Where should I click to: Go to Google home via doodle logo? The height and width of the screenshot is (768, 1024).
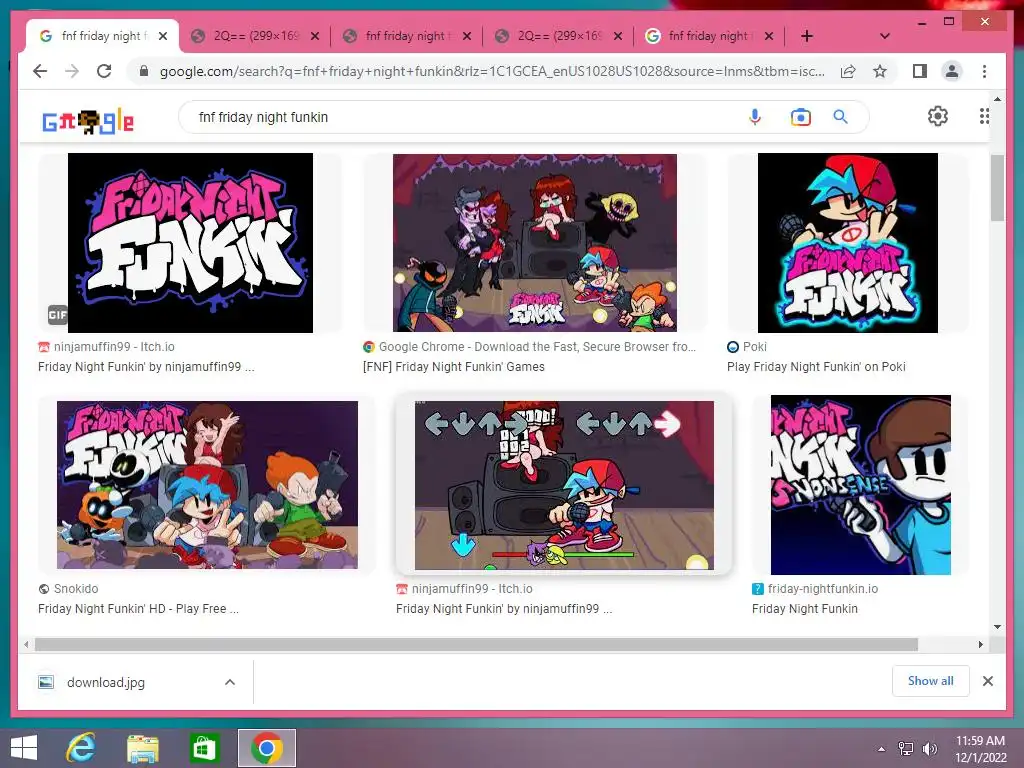click(x=88, y=121)
